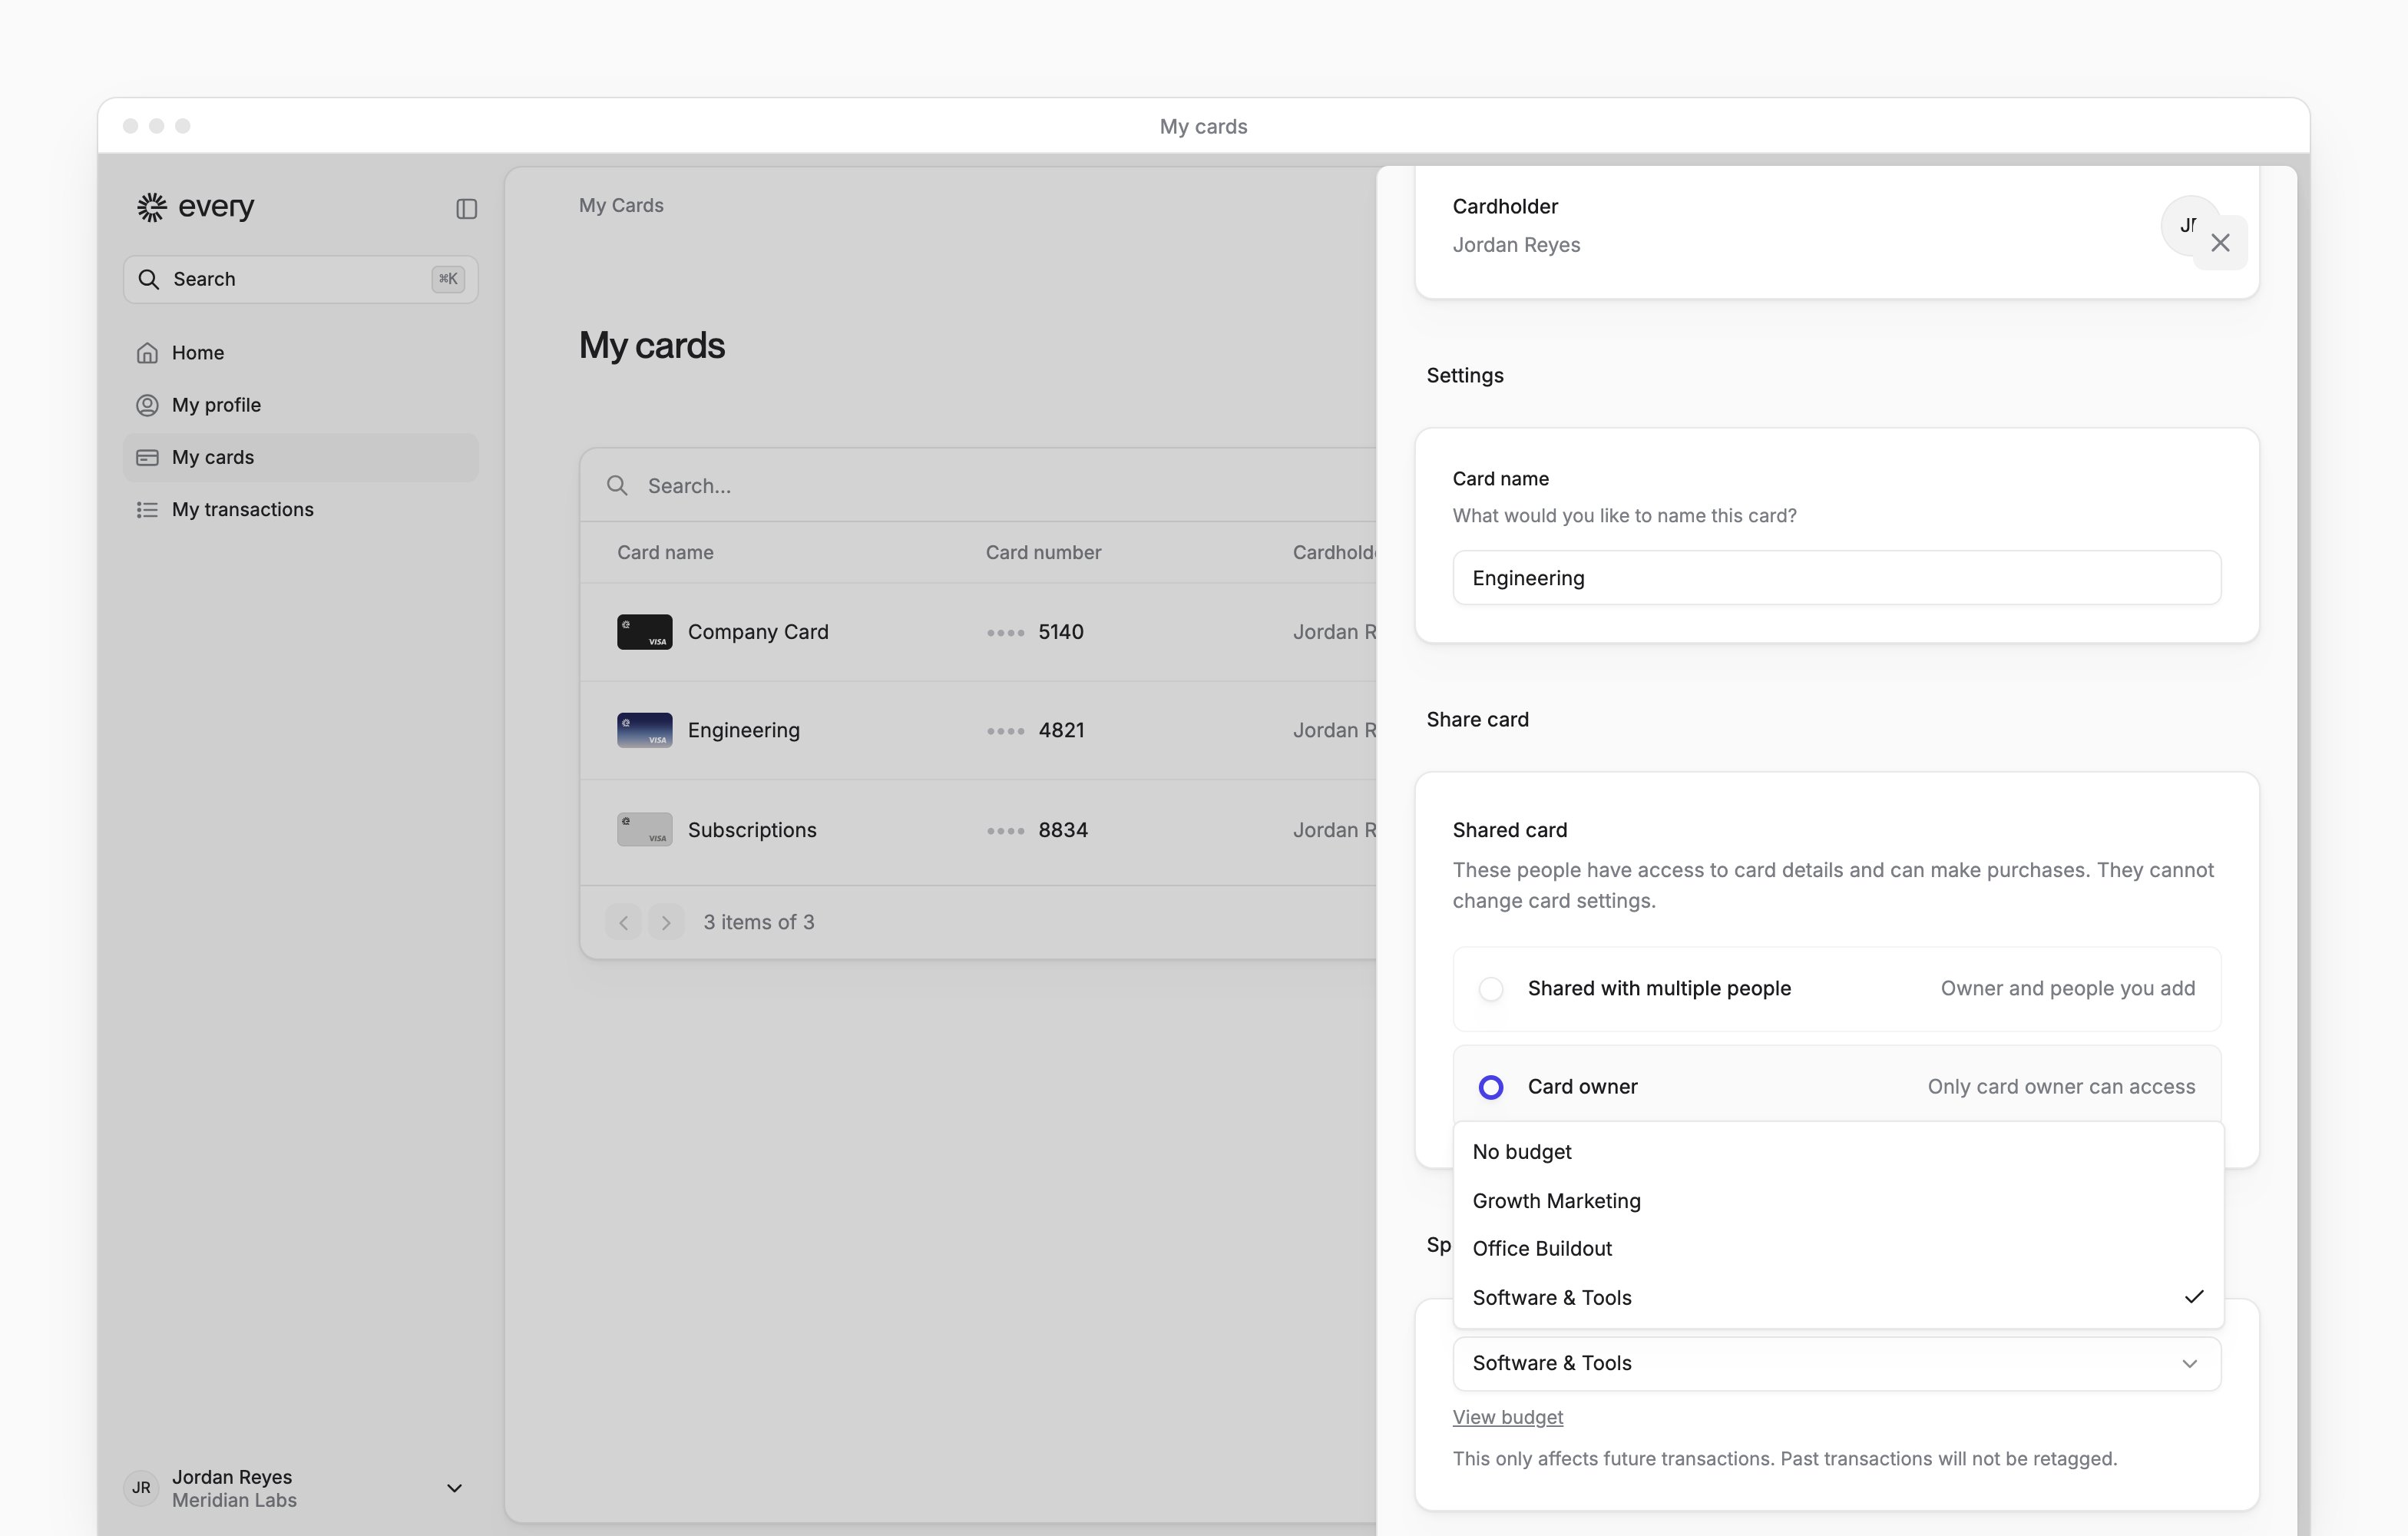This screenshot has height=1536, width=2408.
Task: Click the sidebar Search field
Action: (300, 279)
